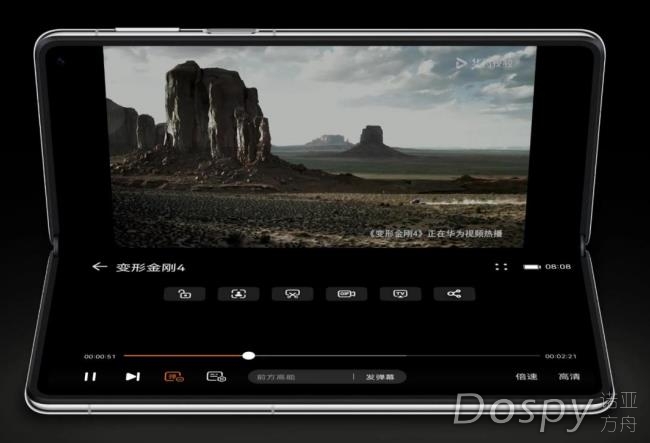Toggle the orange danmaku display switch
The height and width of the screenshot is (443, 650).
pos(174,377)
